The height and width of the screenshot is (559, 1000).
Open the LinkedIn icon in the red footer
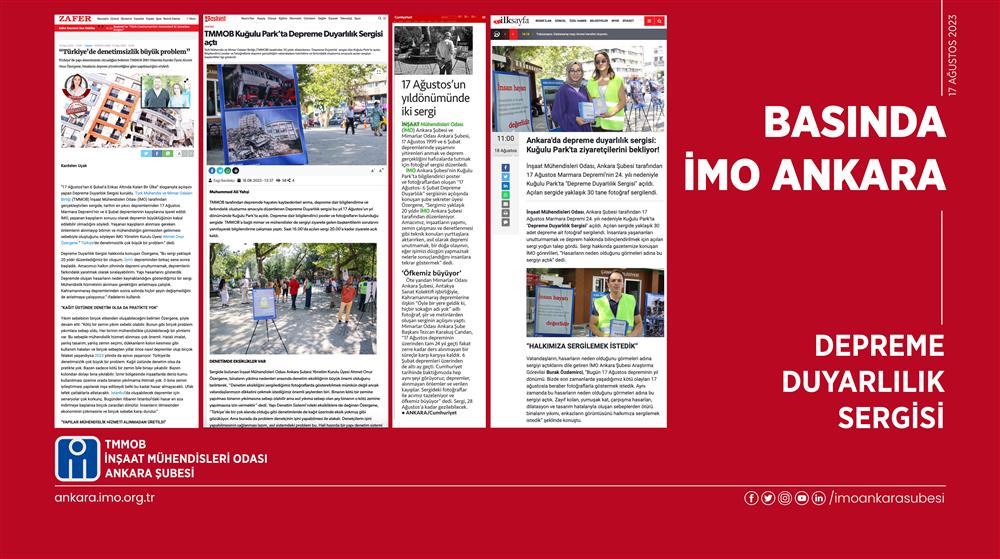[x=819, y=498]
